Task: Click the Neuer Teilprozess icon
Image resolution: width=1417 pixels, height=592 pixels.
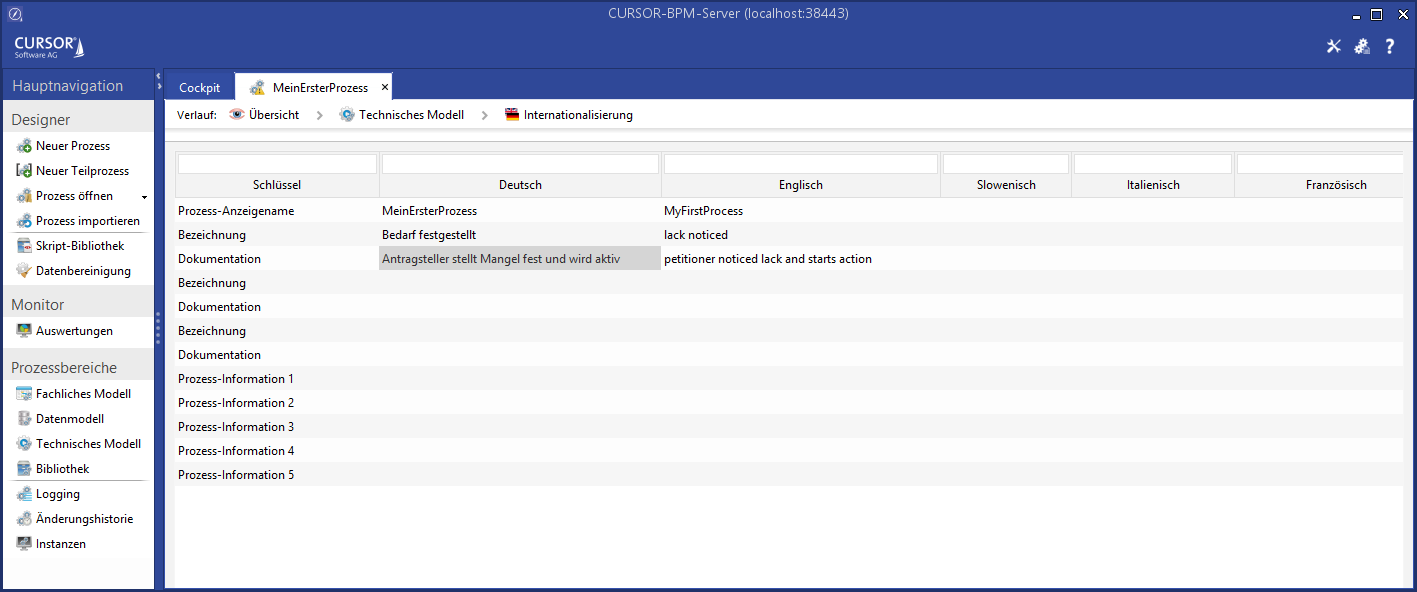Action: tap(25, 171)
